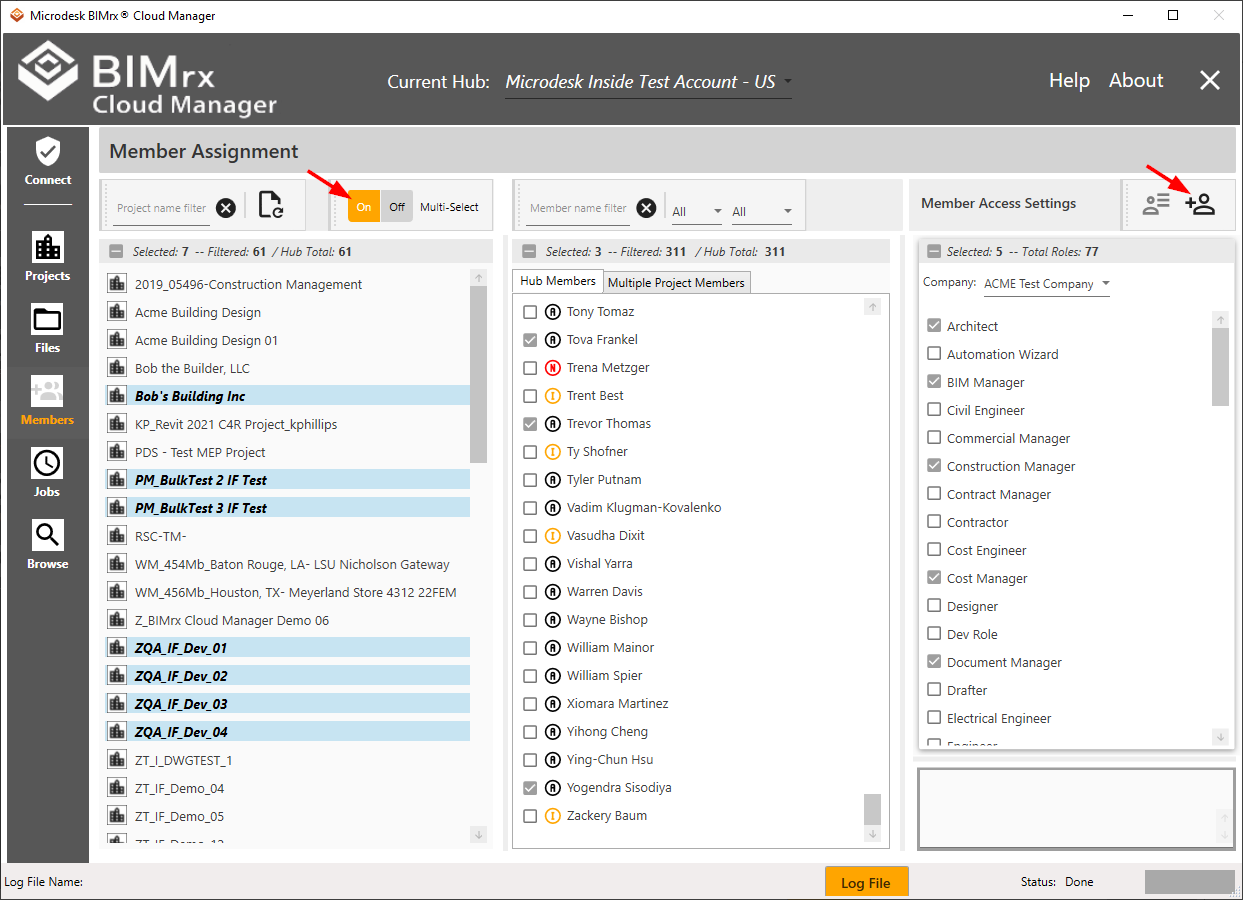This screenshot has width=1243, height=900.
Task: Open the Help menu
Action: tap(1069, 81)
